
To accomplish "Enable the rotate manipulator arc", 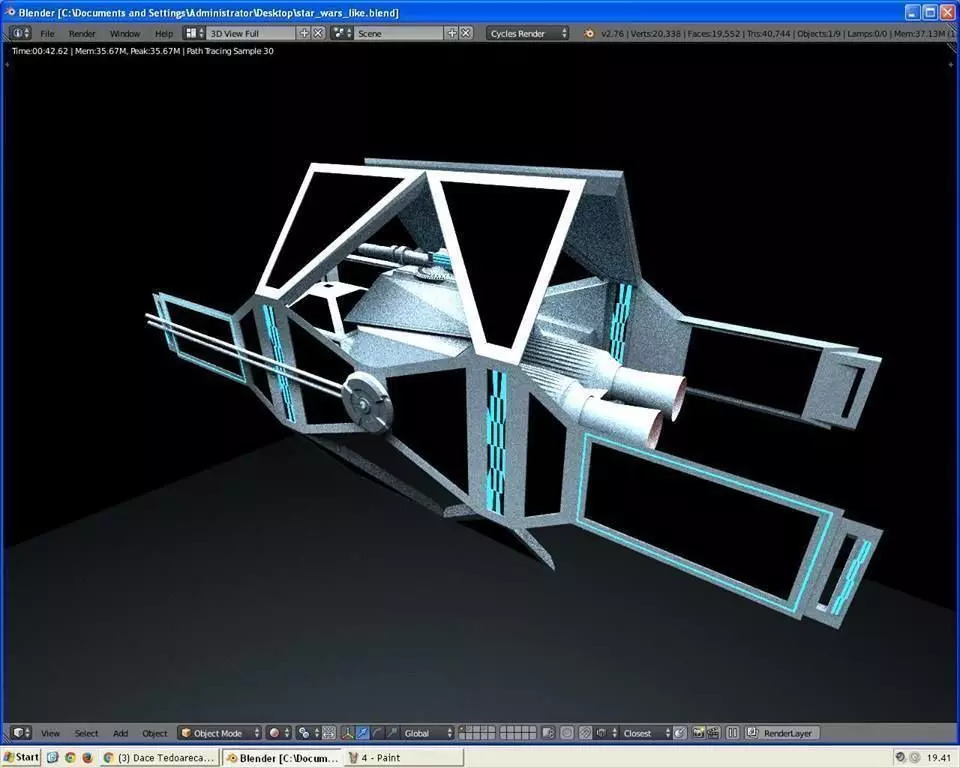I will (x=377, y=732).
